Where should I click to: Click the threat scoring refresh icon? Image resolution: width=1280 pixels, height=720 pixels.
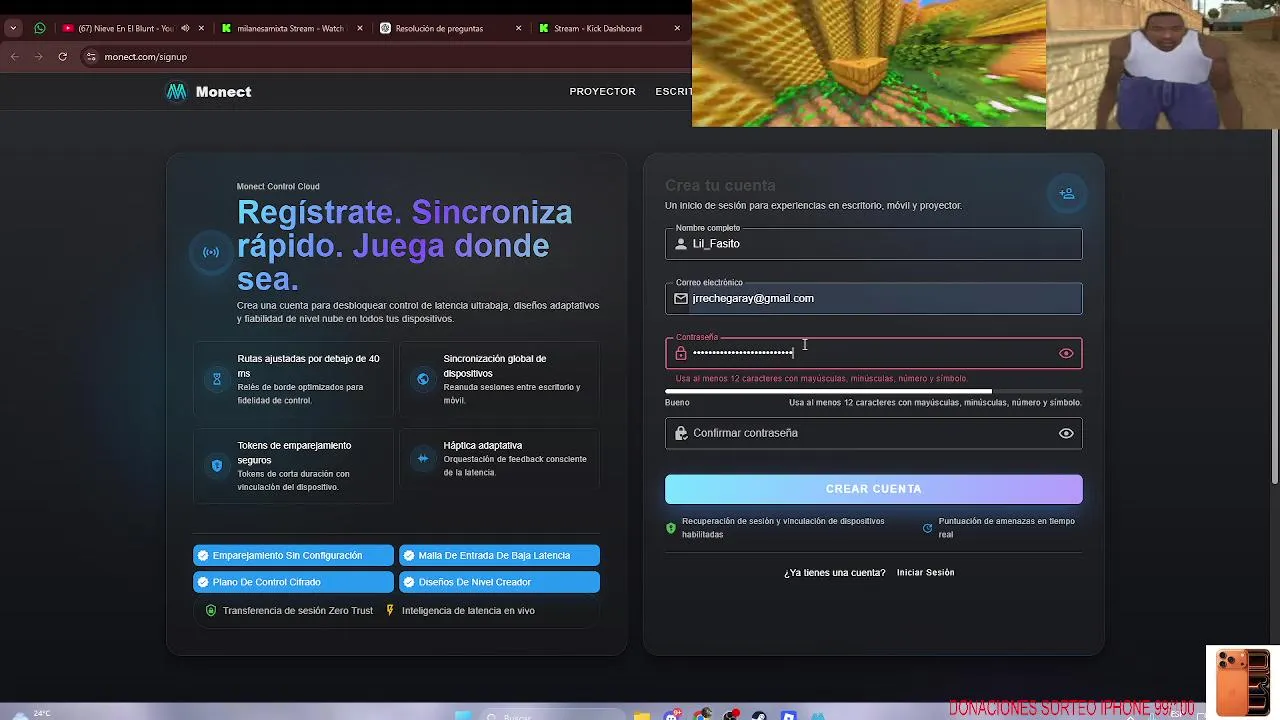927,528
